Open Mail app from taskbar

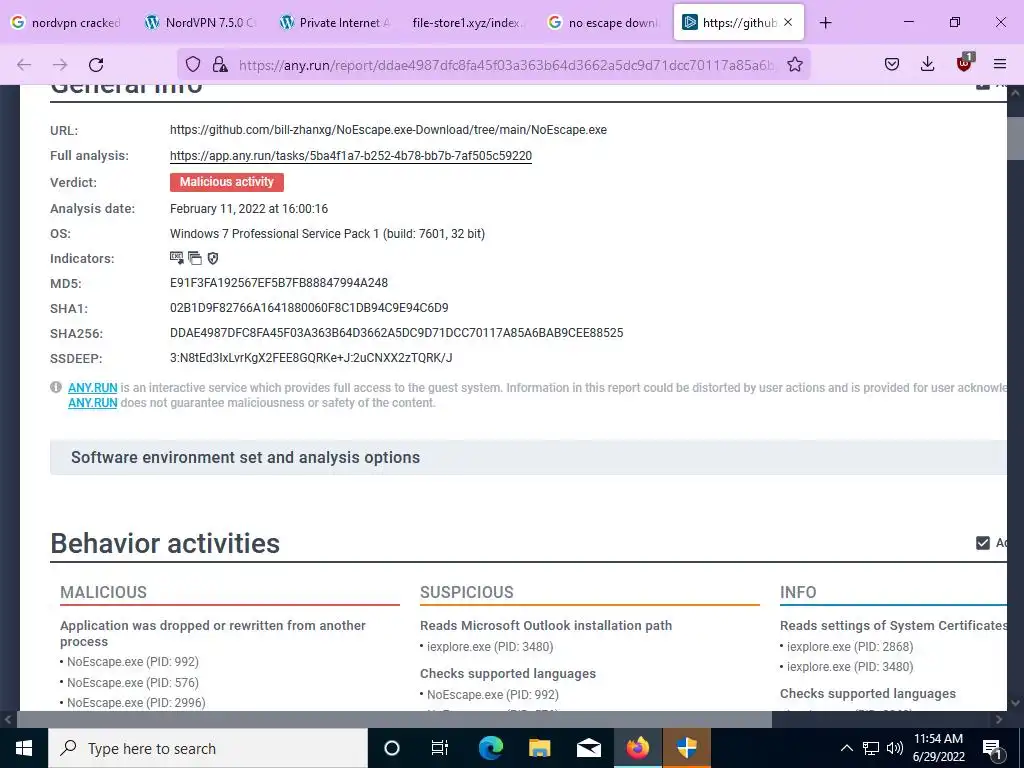coord(588,748)
